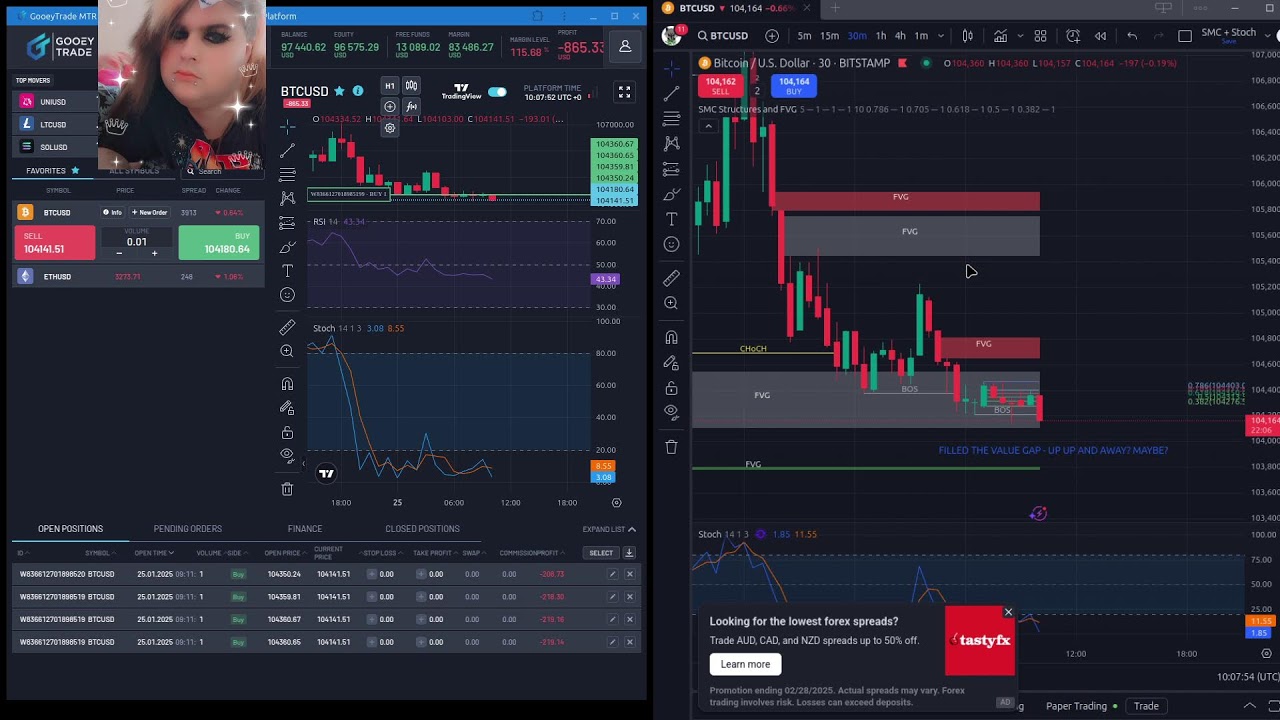Start bar replay in TradingView
The image size is (1280, 720).
pyautogui.click(x=1100, y=36)
